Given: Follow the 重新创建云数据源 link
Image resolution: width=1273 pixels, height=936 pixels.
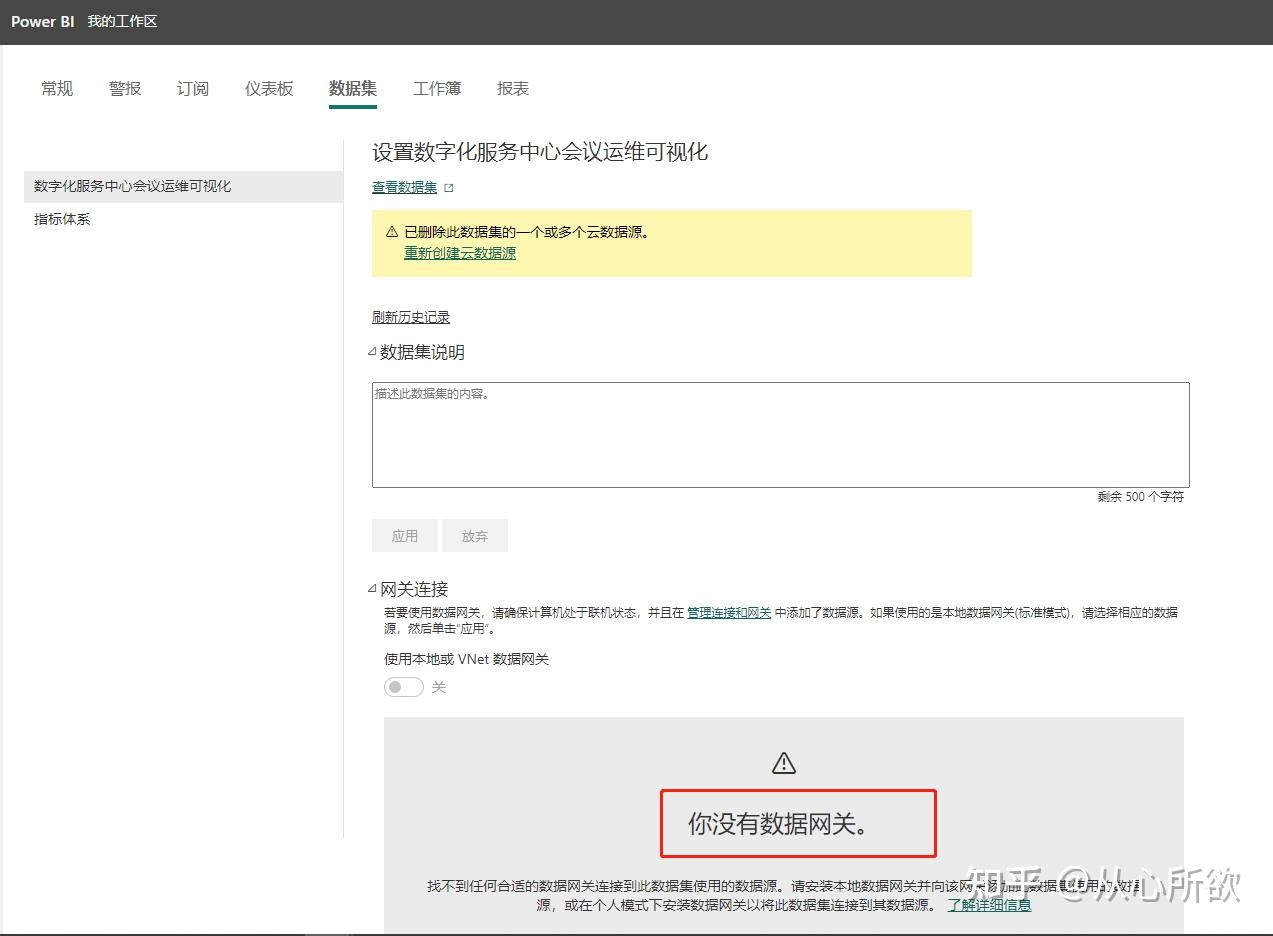Looking at the screenshot, I should (x=459, y=252).
